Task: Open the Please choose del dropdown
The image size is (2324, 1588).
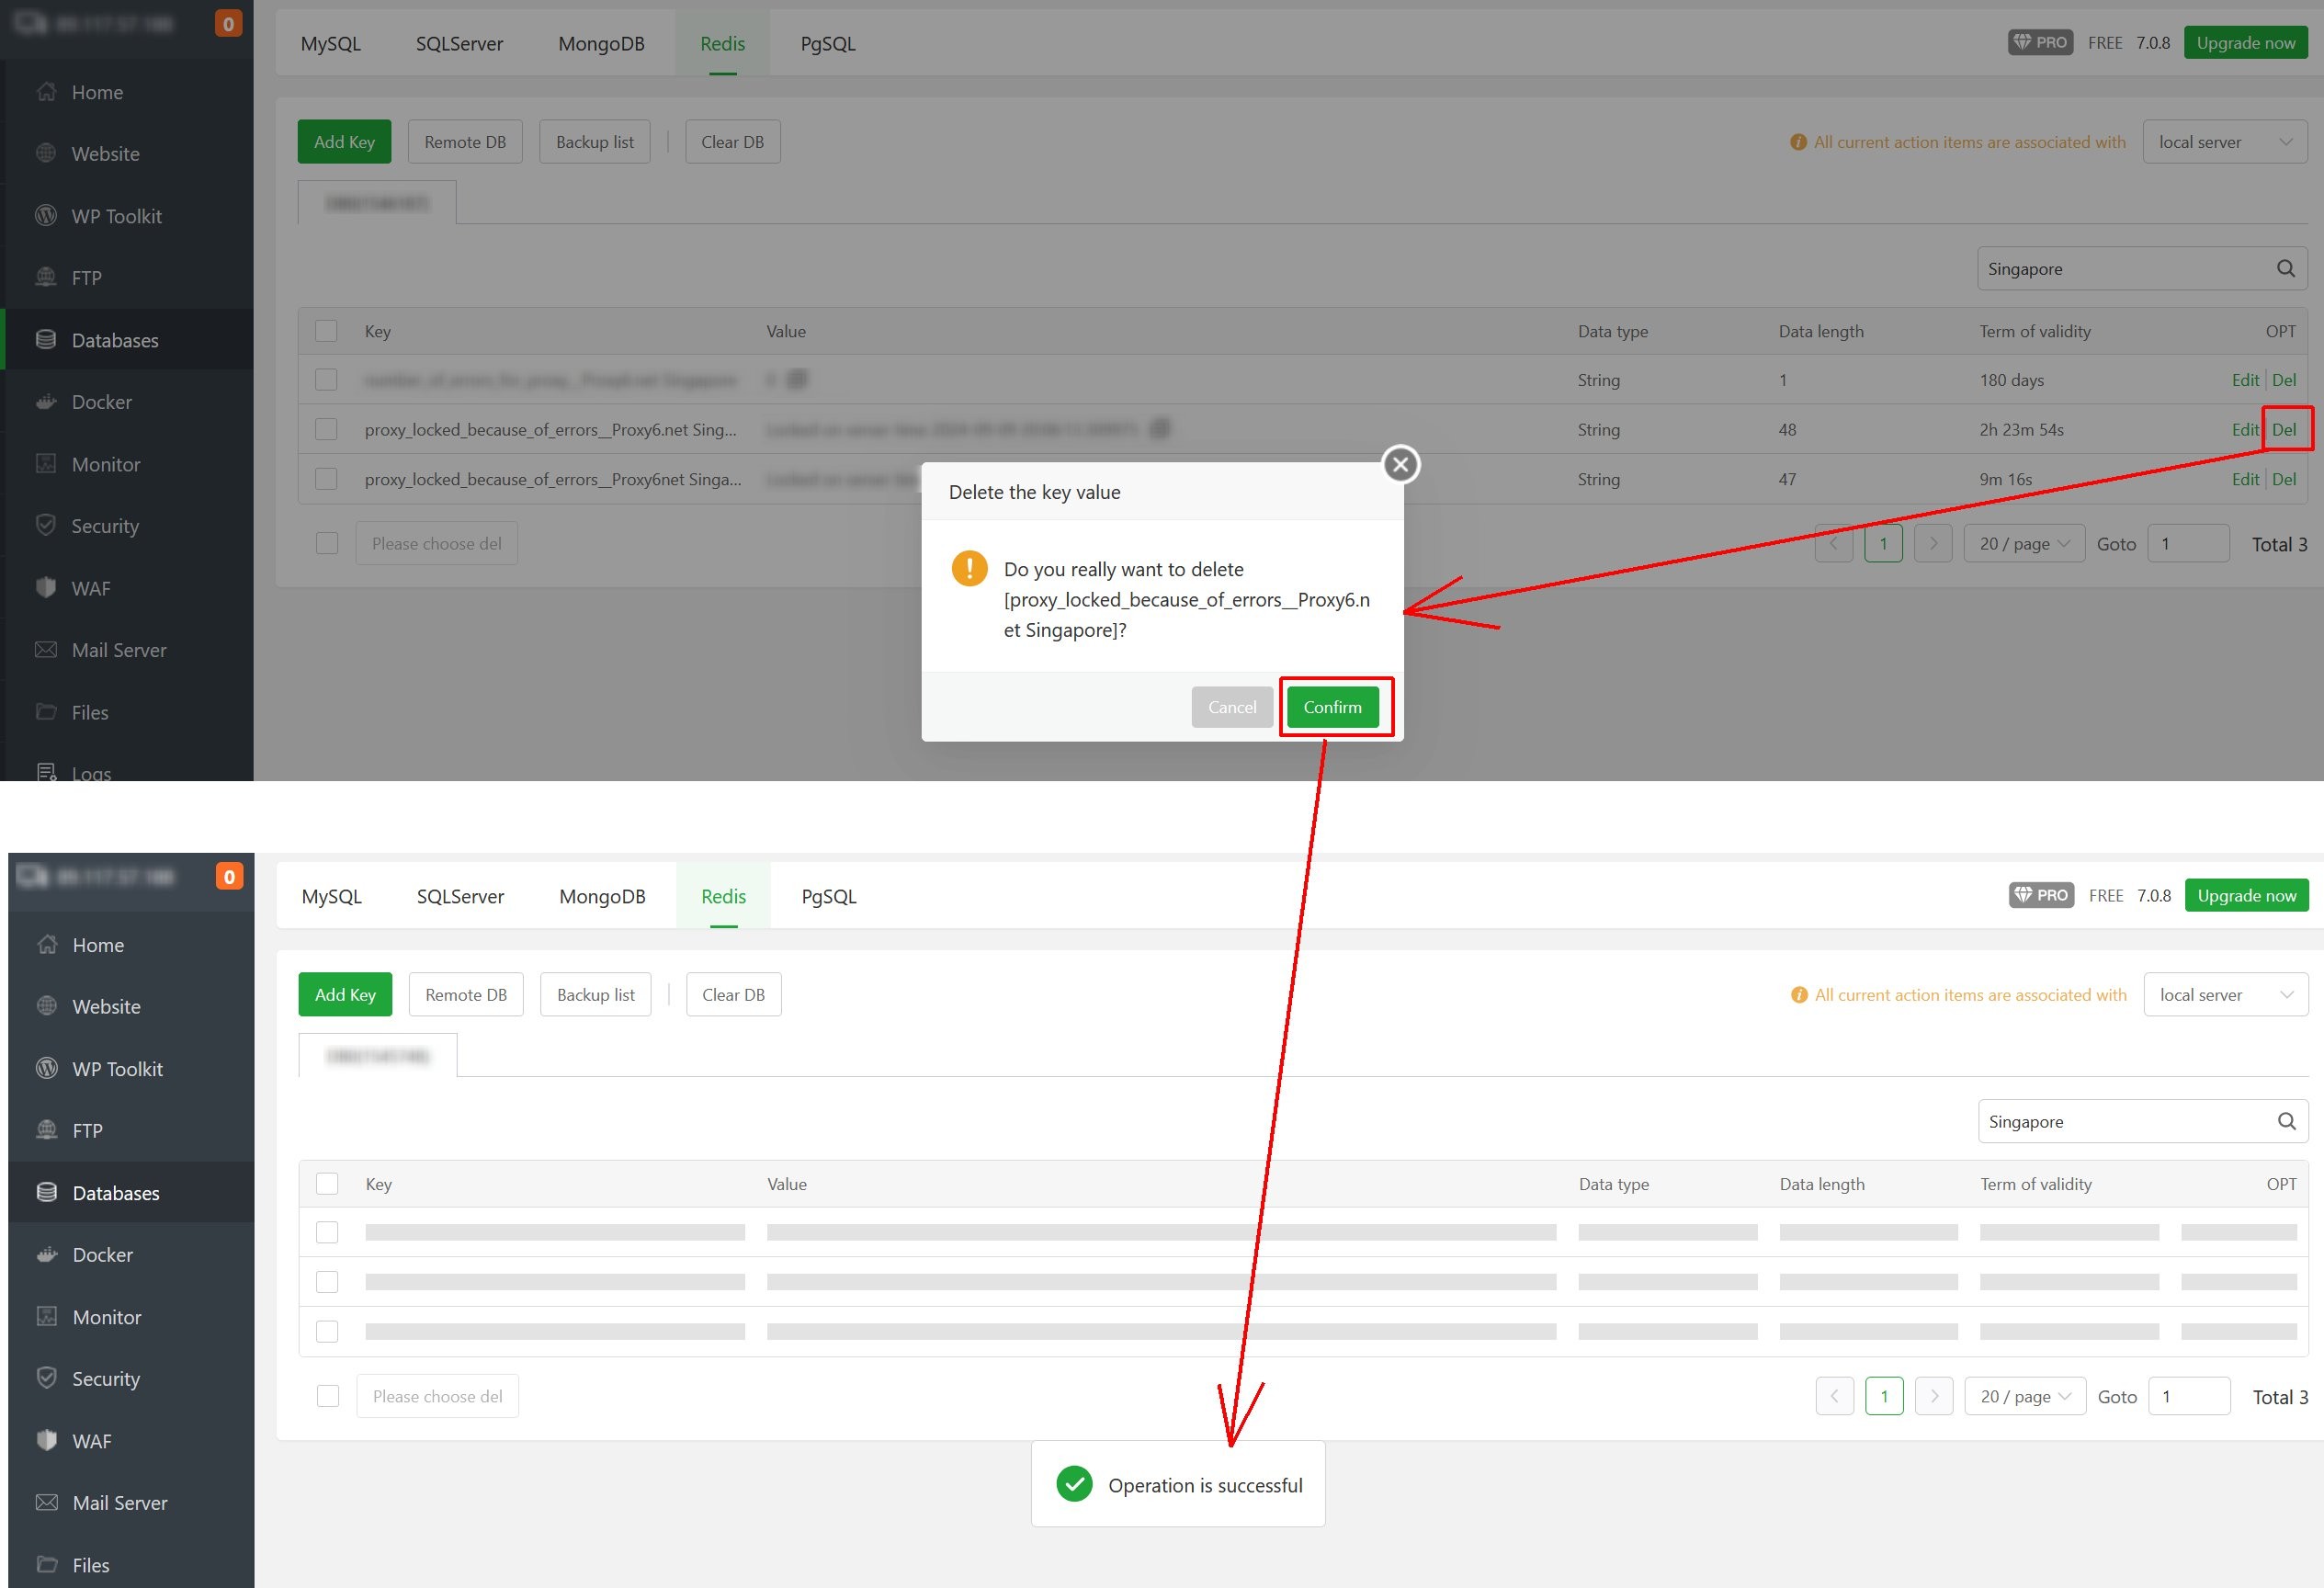Action: (436, 543)
